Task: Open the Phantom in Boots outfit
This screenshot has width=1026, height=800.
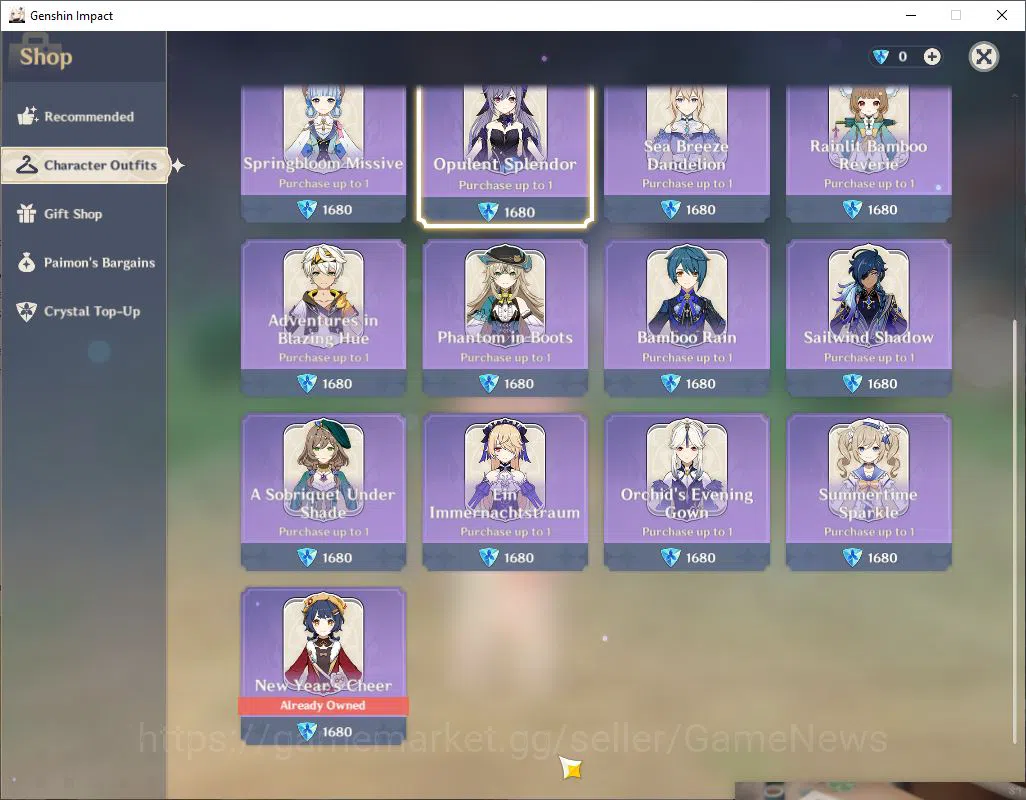Action: coord(504,318)
